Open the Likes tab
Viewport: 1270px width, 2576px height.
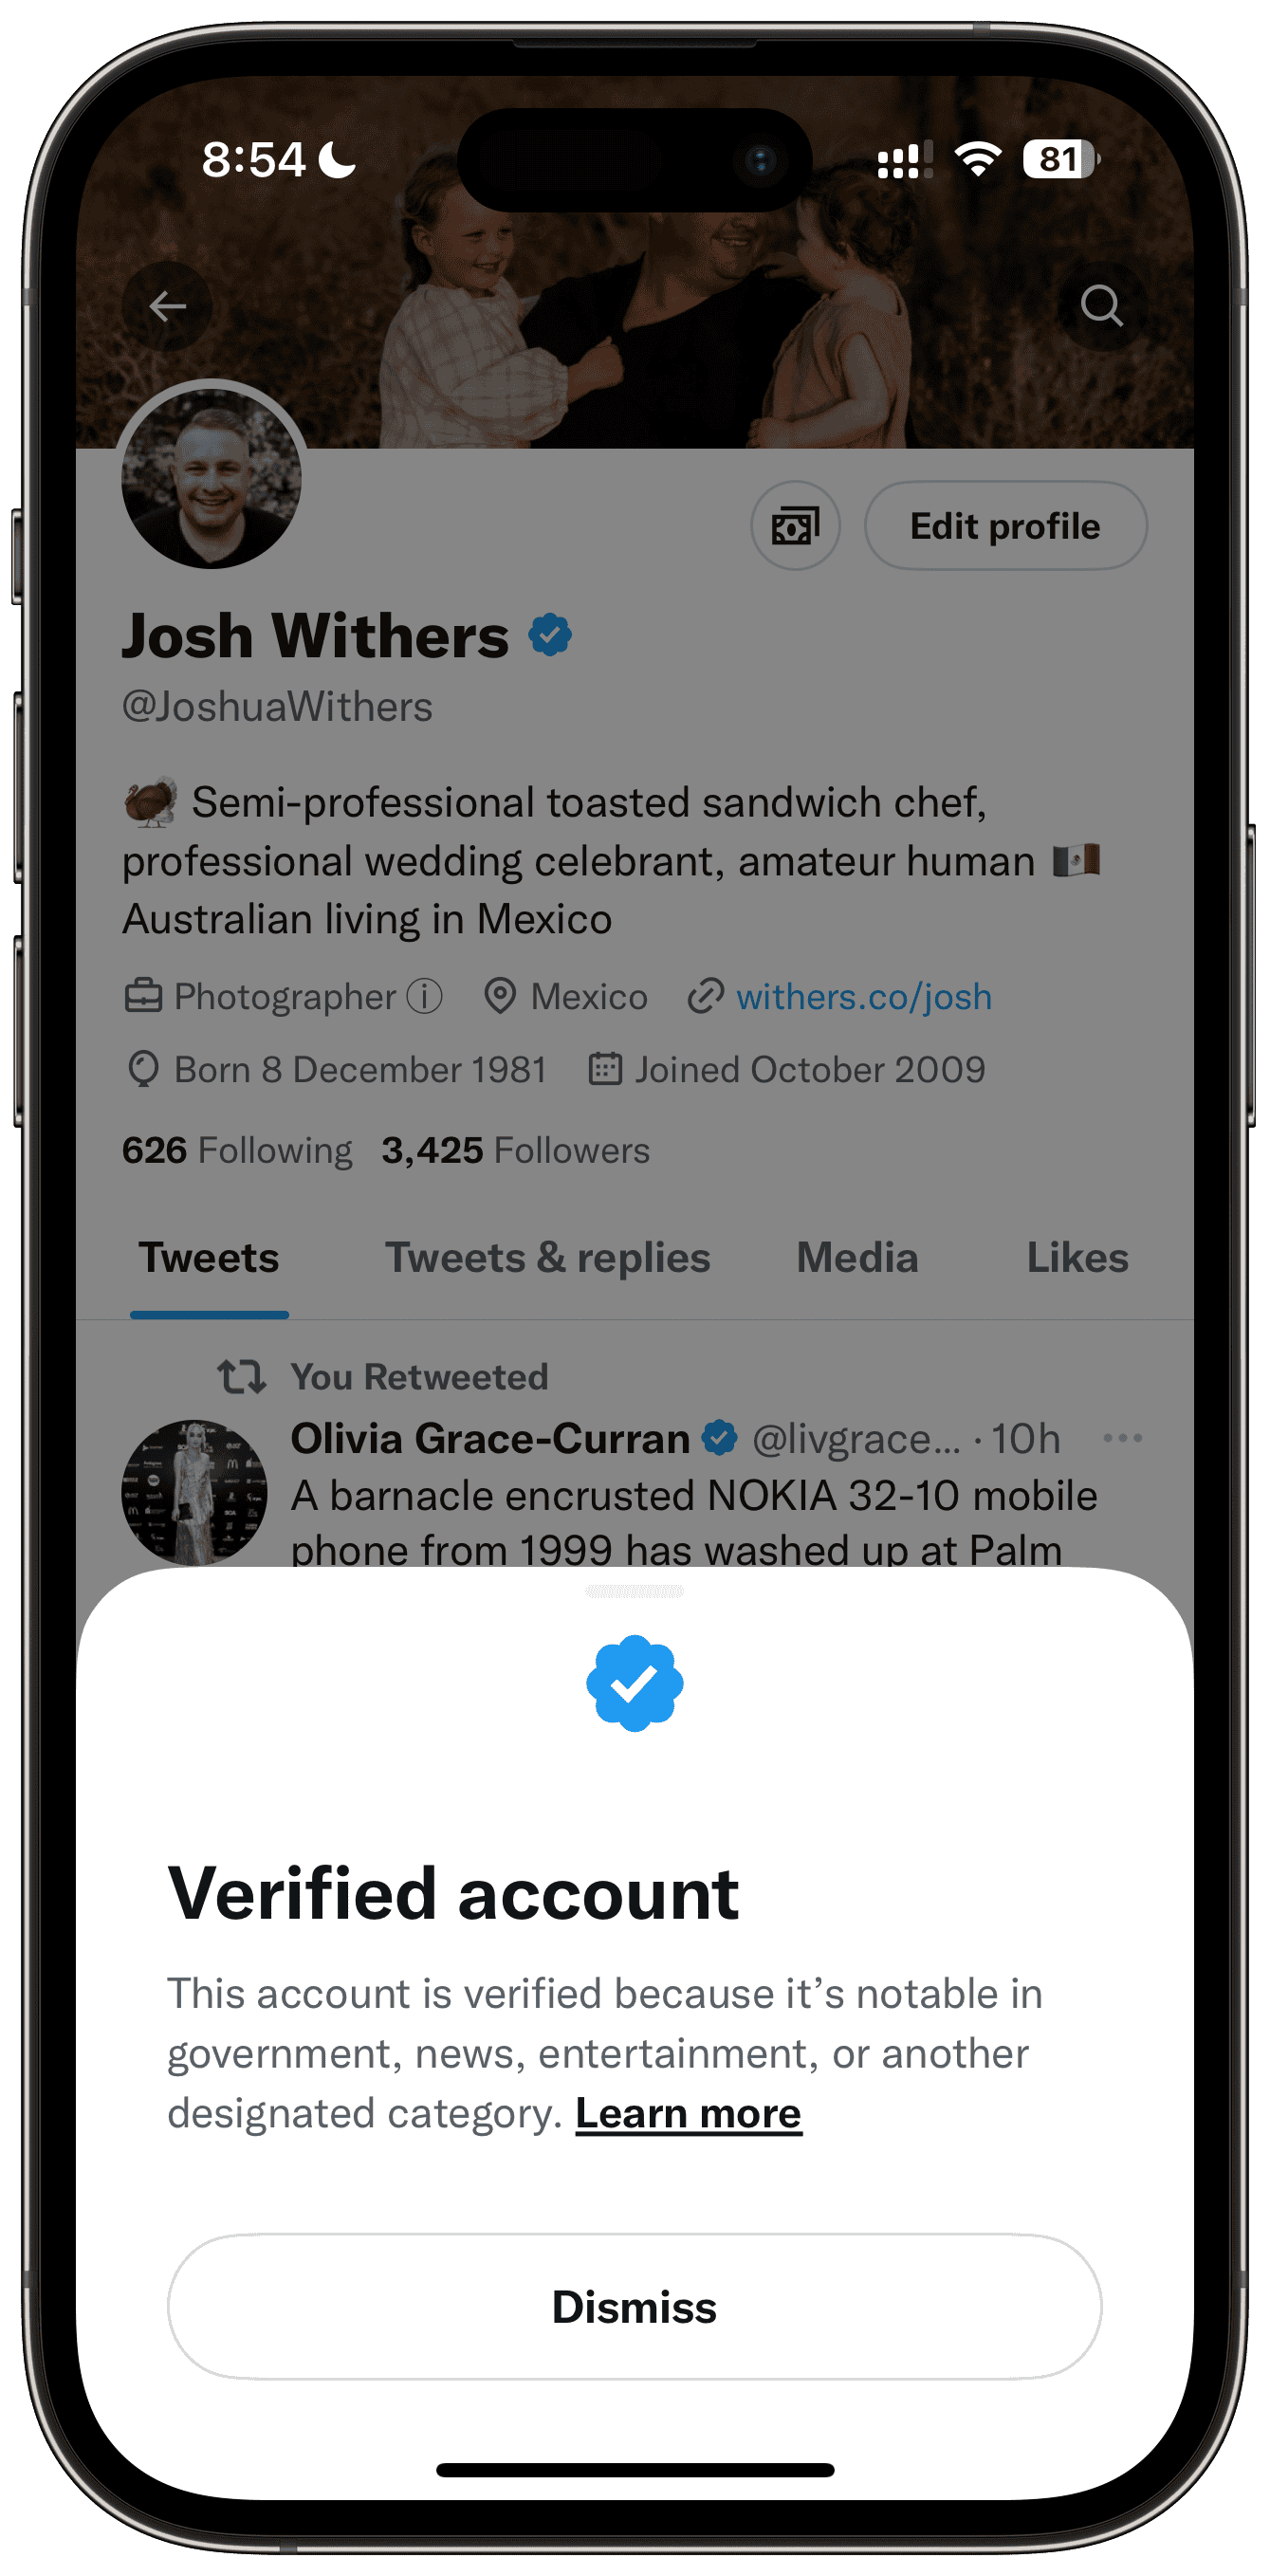(1077, 1258)
